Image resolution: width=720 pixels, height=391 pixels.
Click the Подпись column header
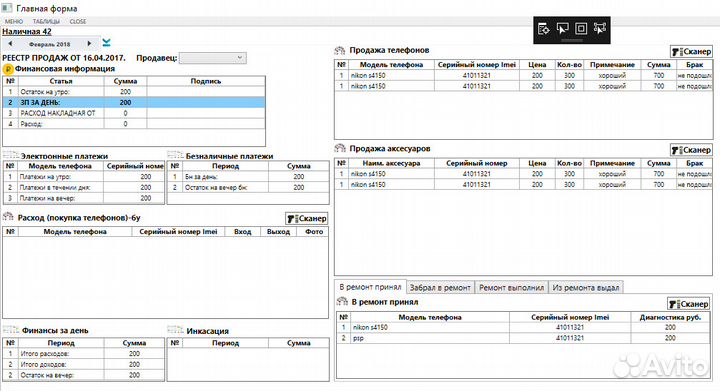coord(206,81)
